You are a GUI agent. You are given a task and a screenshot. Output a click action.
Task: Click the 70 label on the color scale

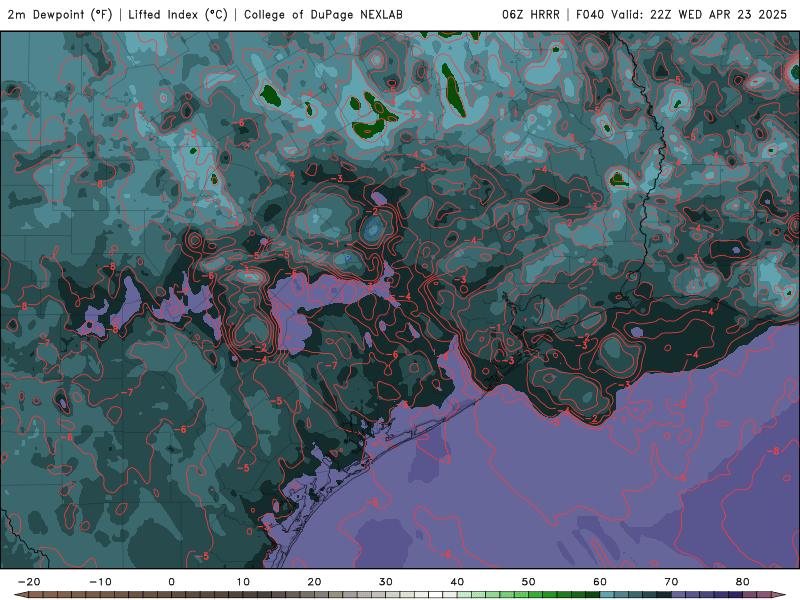click(671, 582)
